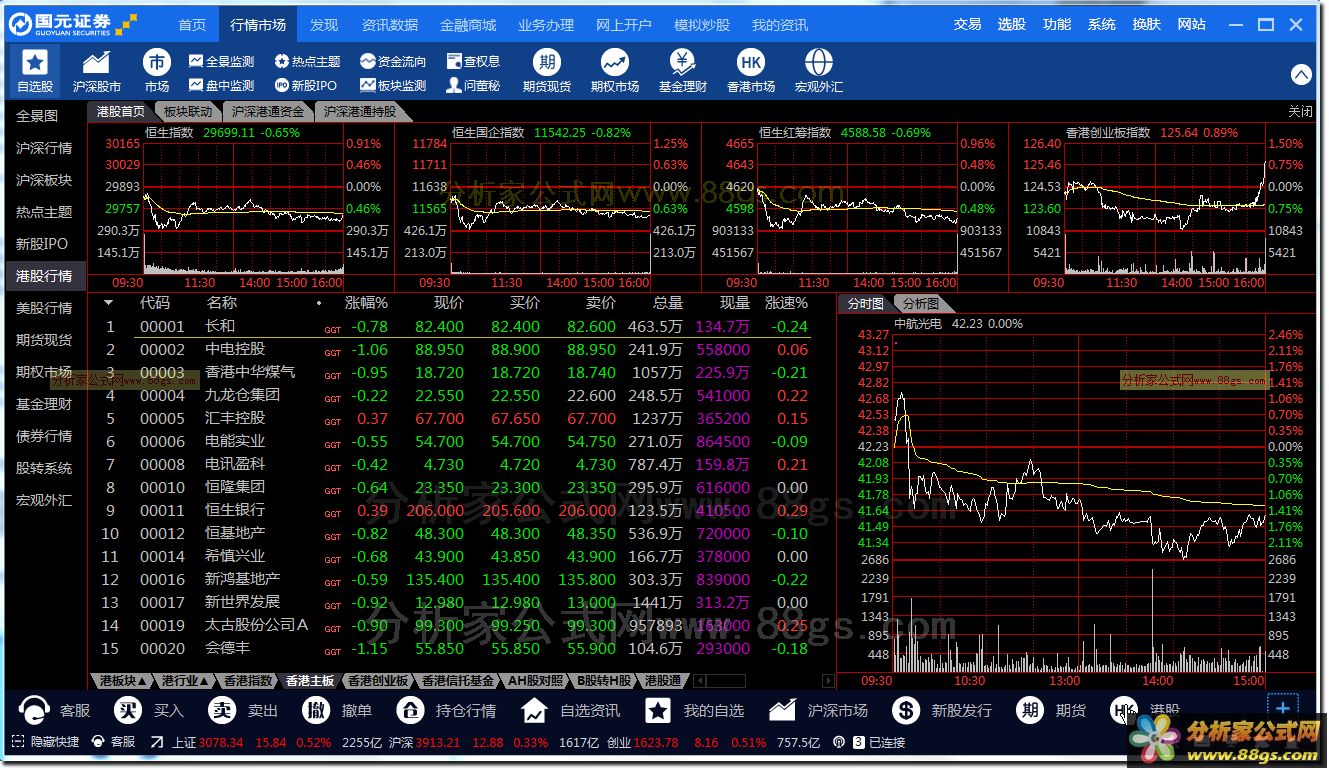Sort by the 总量 column header
The height and width of the screenshot is (770, 1329).
[668, 303]
